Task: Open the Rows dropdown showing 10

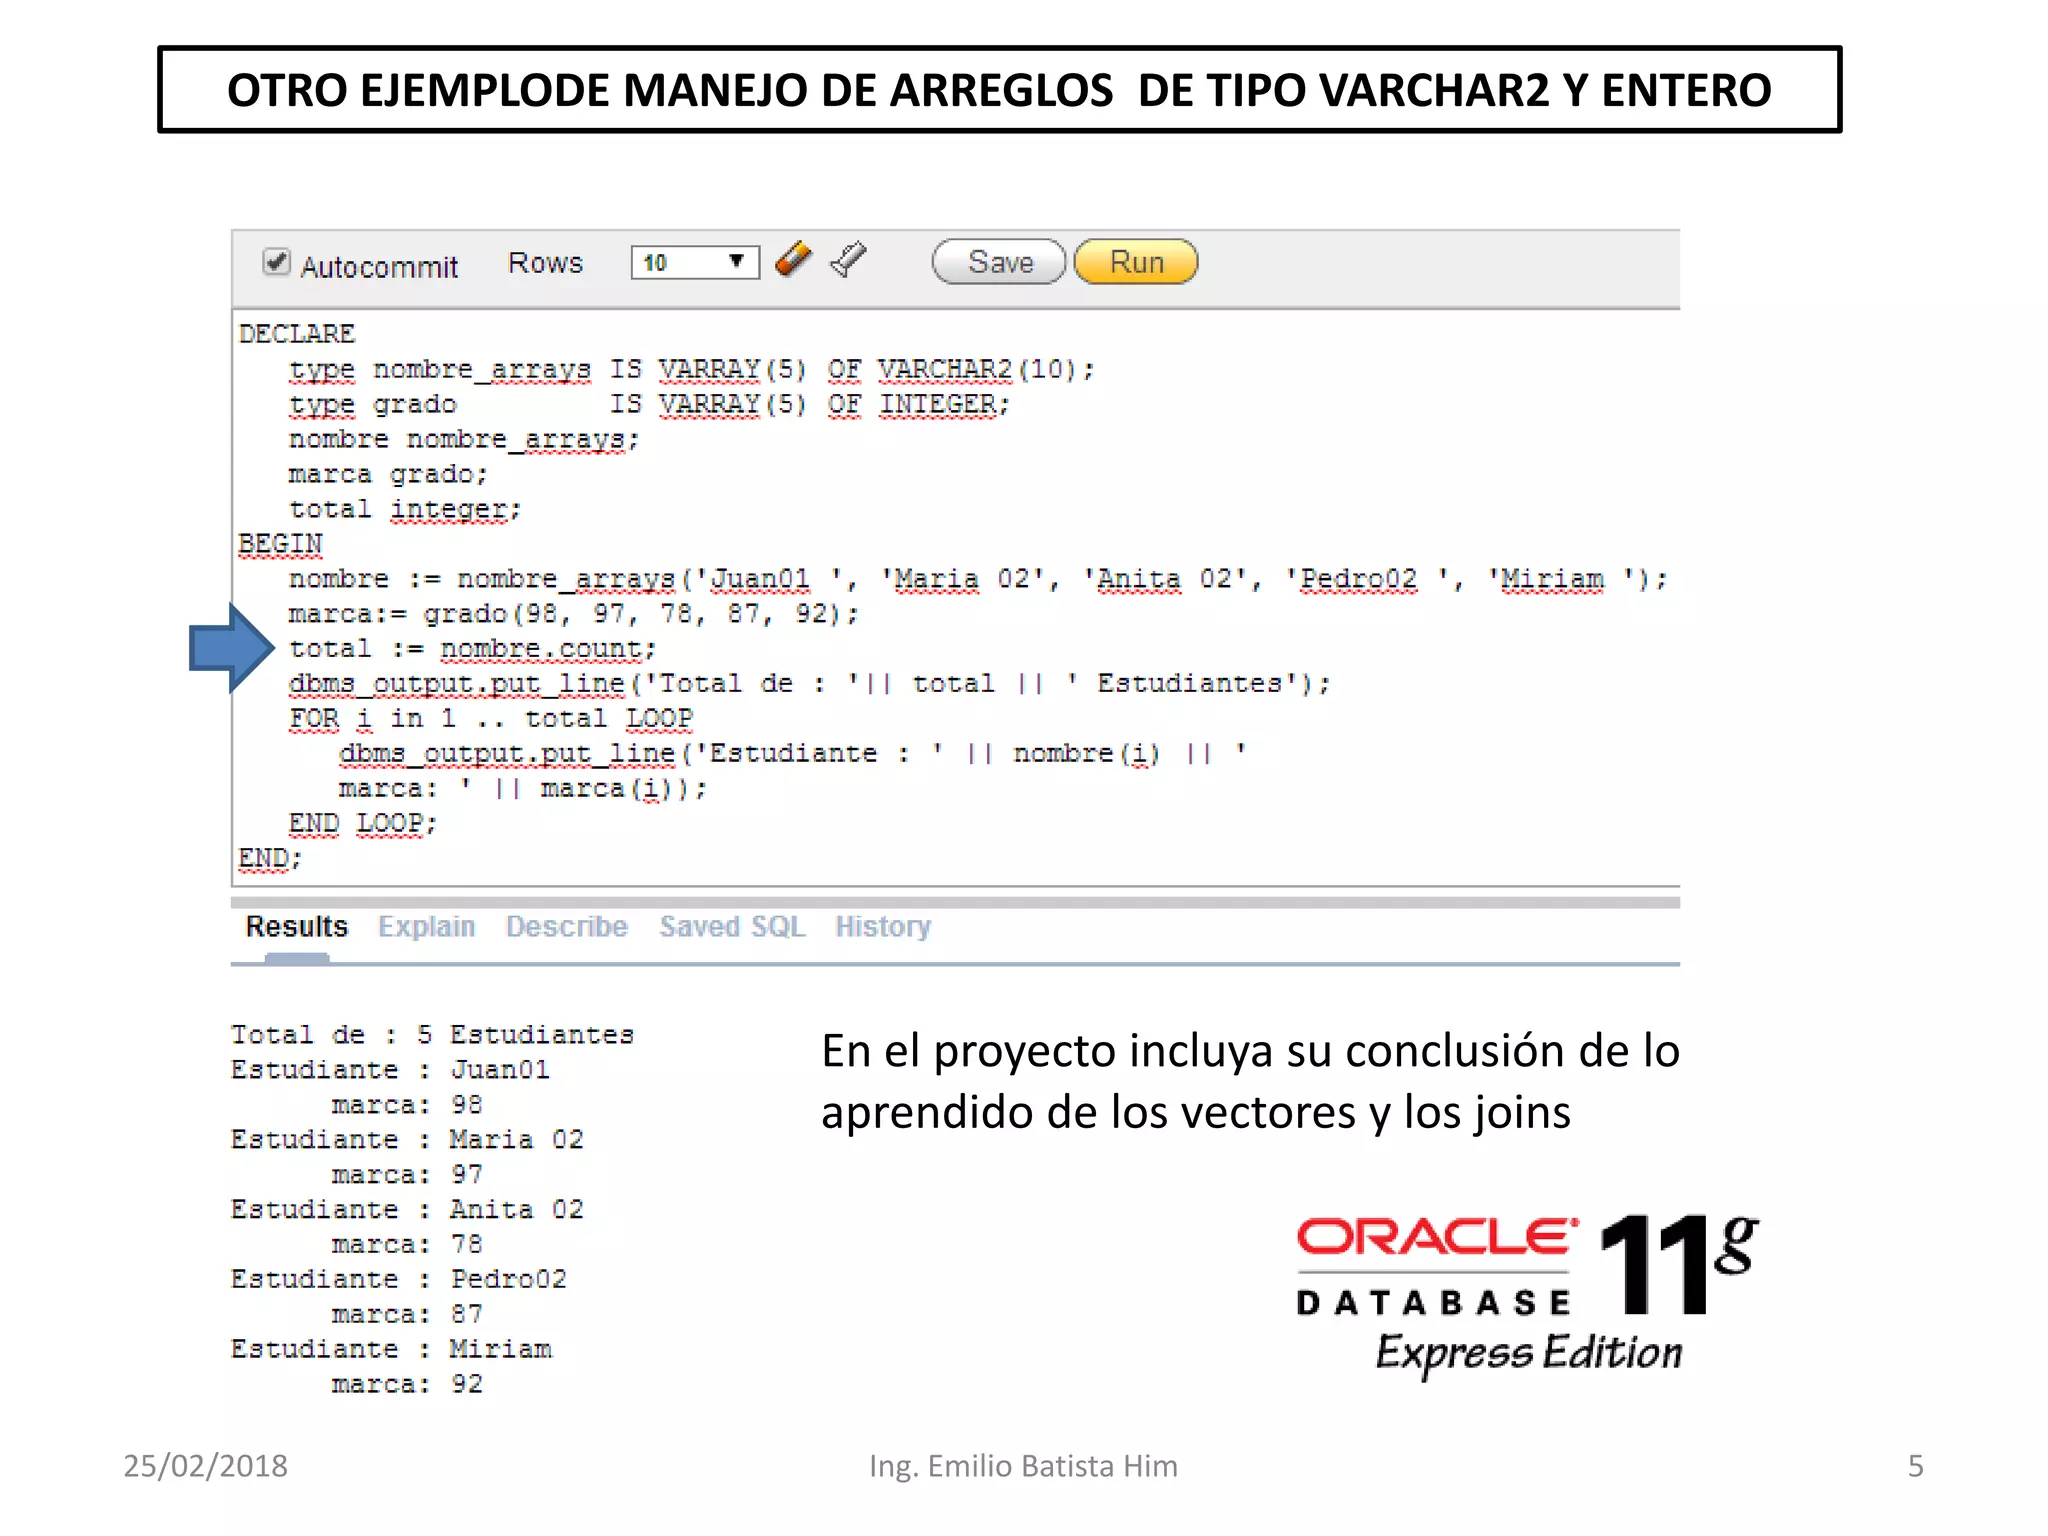Action: pos(695,262)
